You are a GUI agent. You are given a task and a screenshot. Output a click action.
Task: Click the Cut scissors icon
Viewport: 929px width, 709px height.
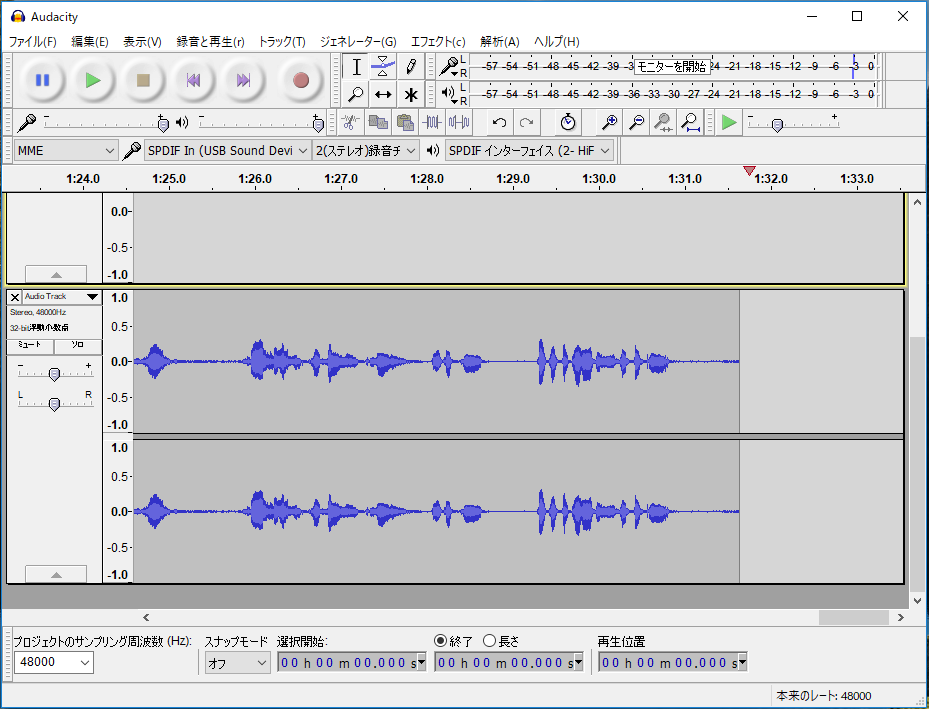(350, 123)
